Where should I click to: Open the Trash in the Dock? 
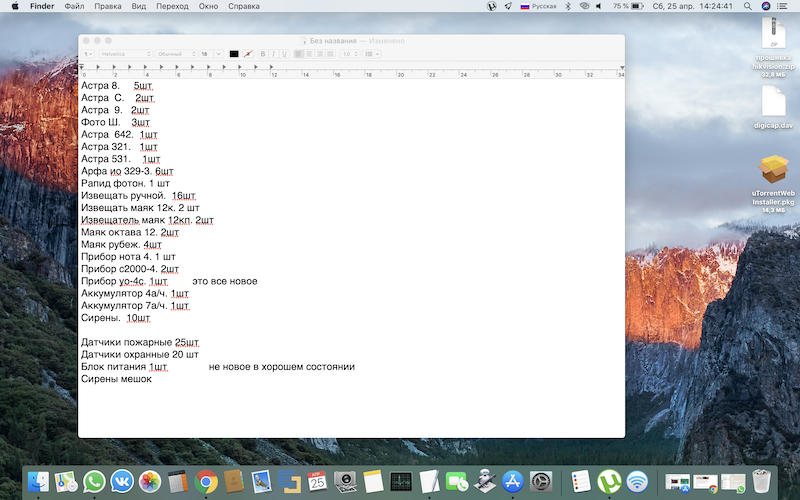[761, 482]
